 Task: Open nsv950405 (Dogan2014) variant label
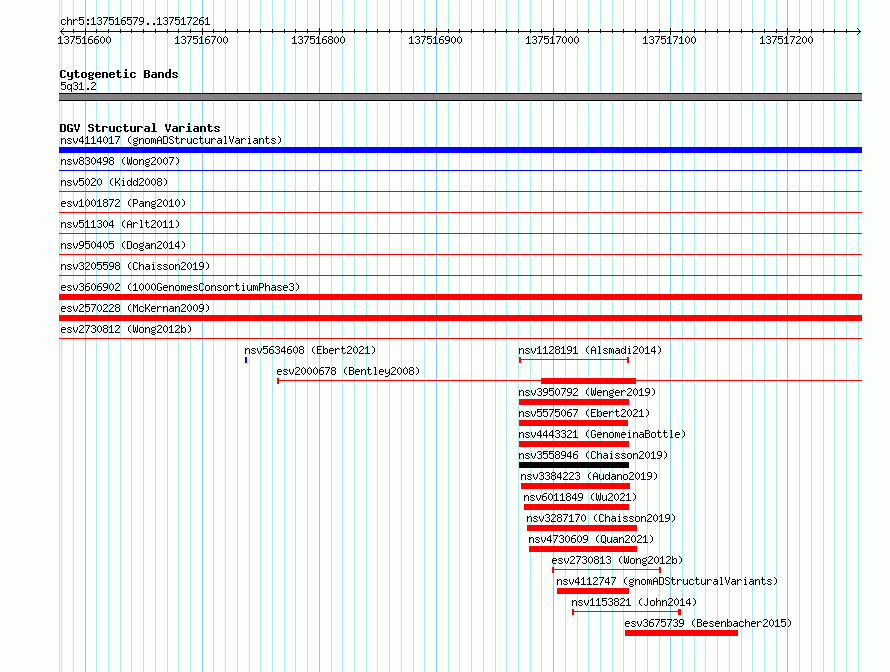click(x=123, y=245)
